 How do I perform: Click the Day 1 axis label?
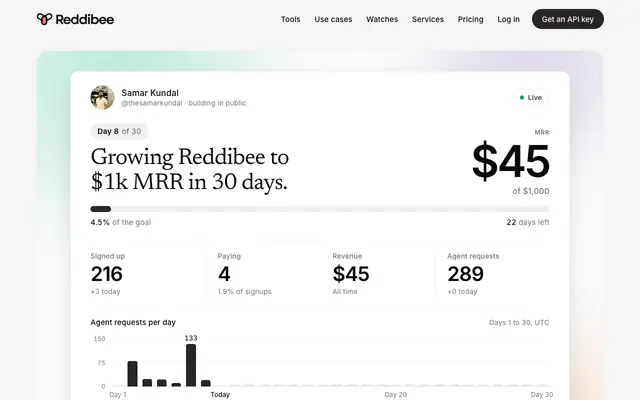pyautogui.click(x=118, y=394)
